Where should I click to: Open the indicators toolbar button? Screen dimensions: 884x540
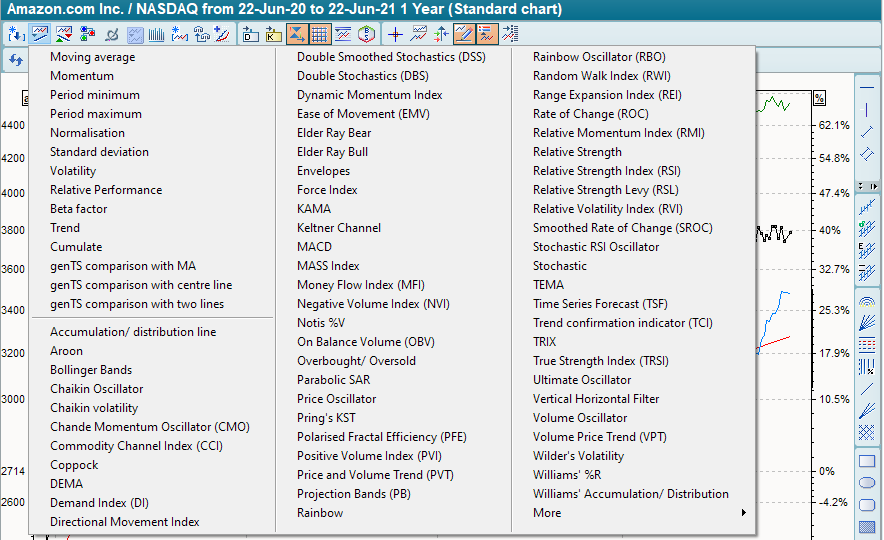(x=41, y=34)
